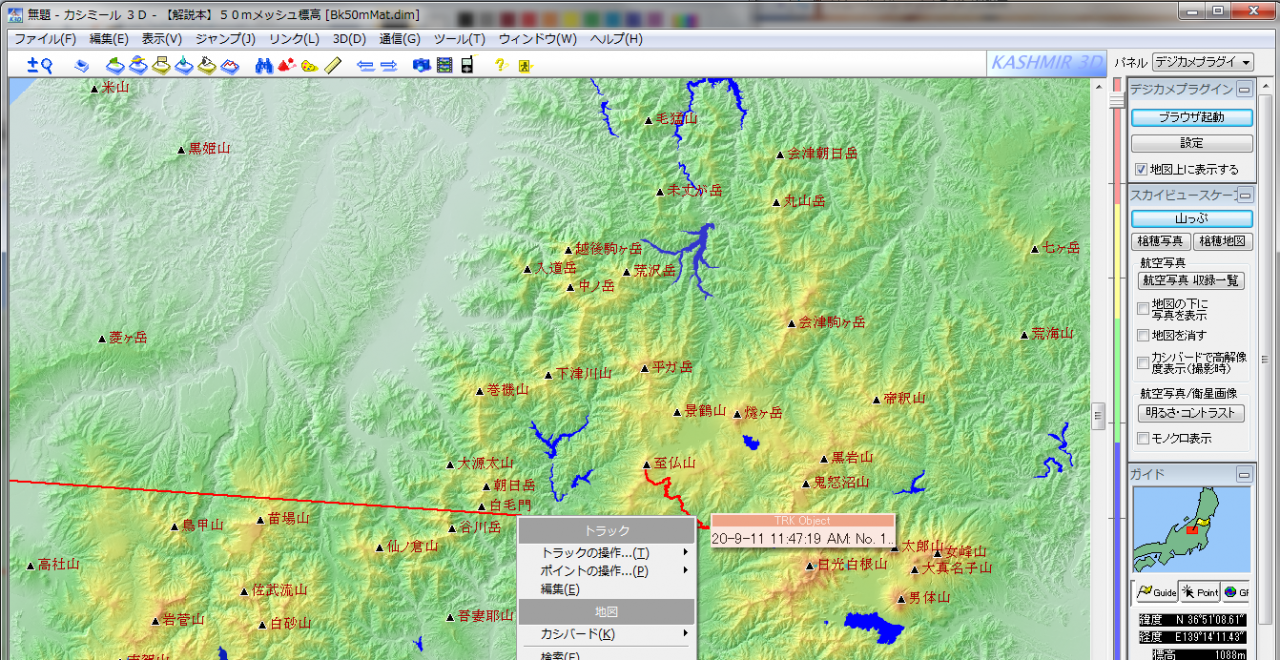Expand トラックの操作 submenu

(606, 553)
